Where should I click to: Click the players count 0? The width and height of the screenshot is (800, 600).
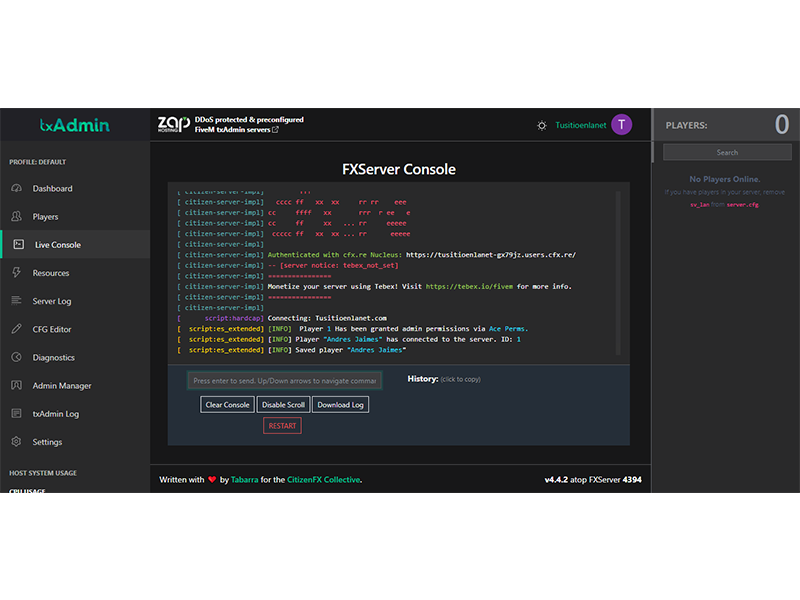(782, 124)
